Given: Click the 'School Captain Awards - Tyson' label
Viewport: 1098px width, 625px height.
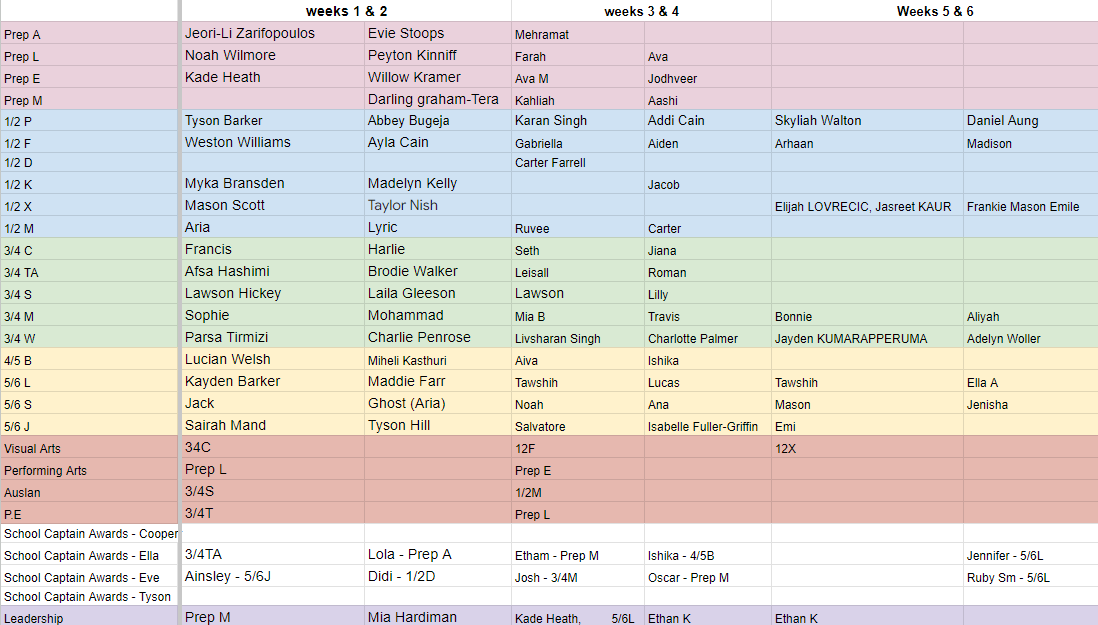Looking at the screenshot, I should 87,597.
